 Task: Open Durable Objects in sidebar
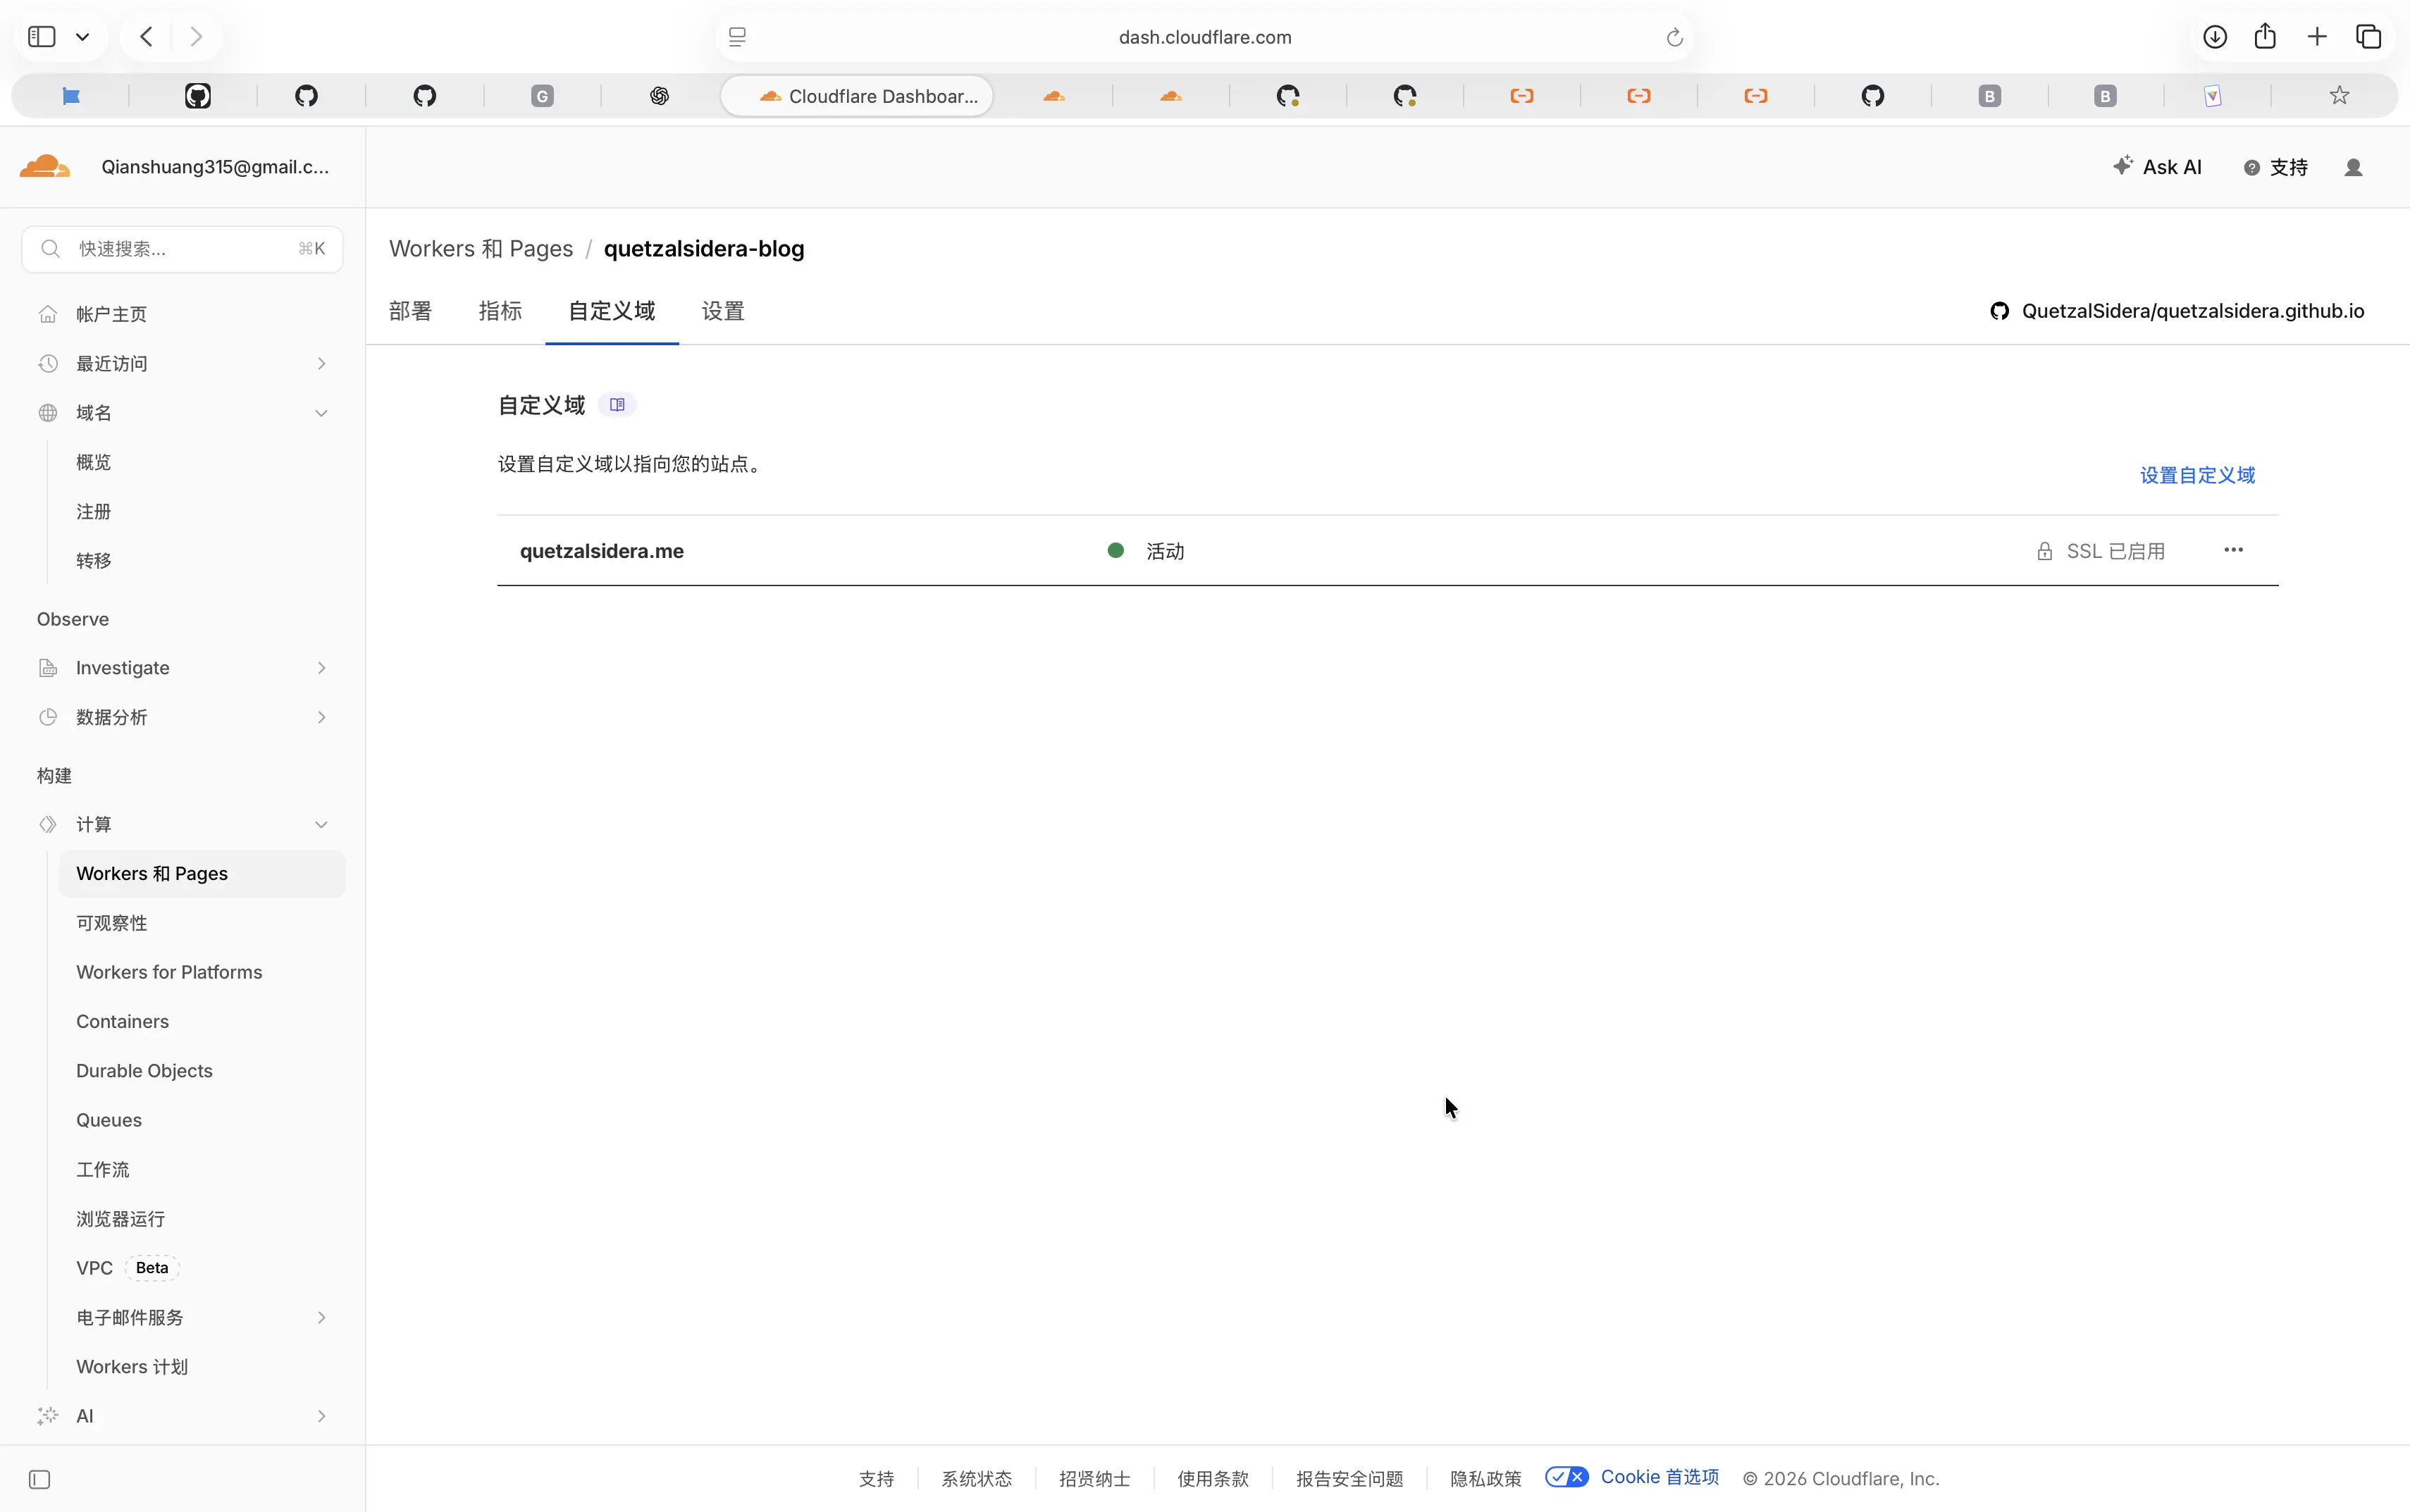click(144, 1070)
